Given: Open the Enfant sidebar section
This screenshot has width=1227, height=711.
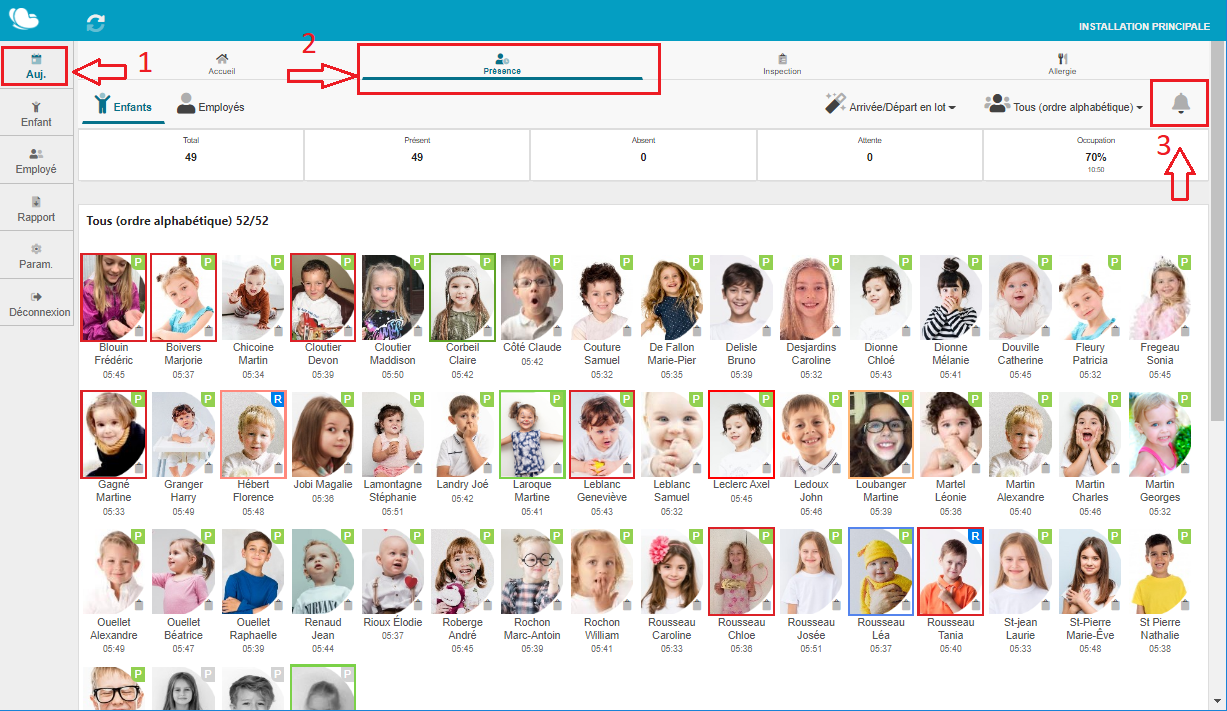Looking at the screenshot, I should pyautogui.click(x=36, y=113).
